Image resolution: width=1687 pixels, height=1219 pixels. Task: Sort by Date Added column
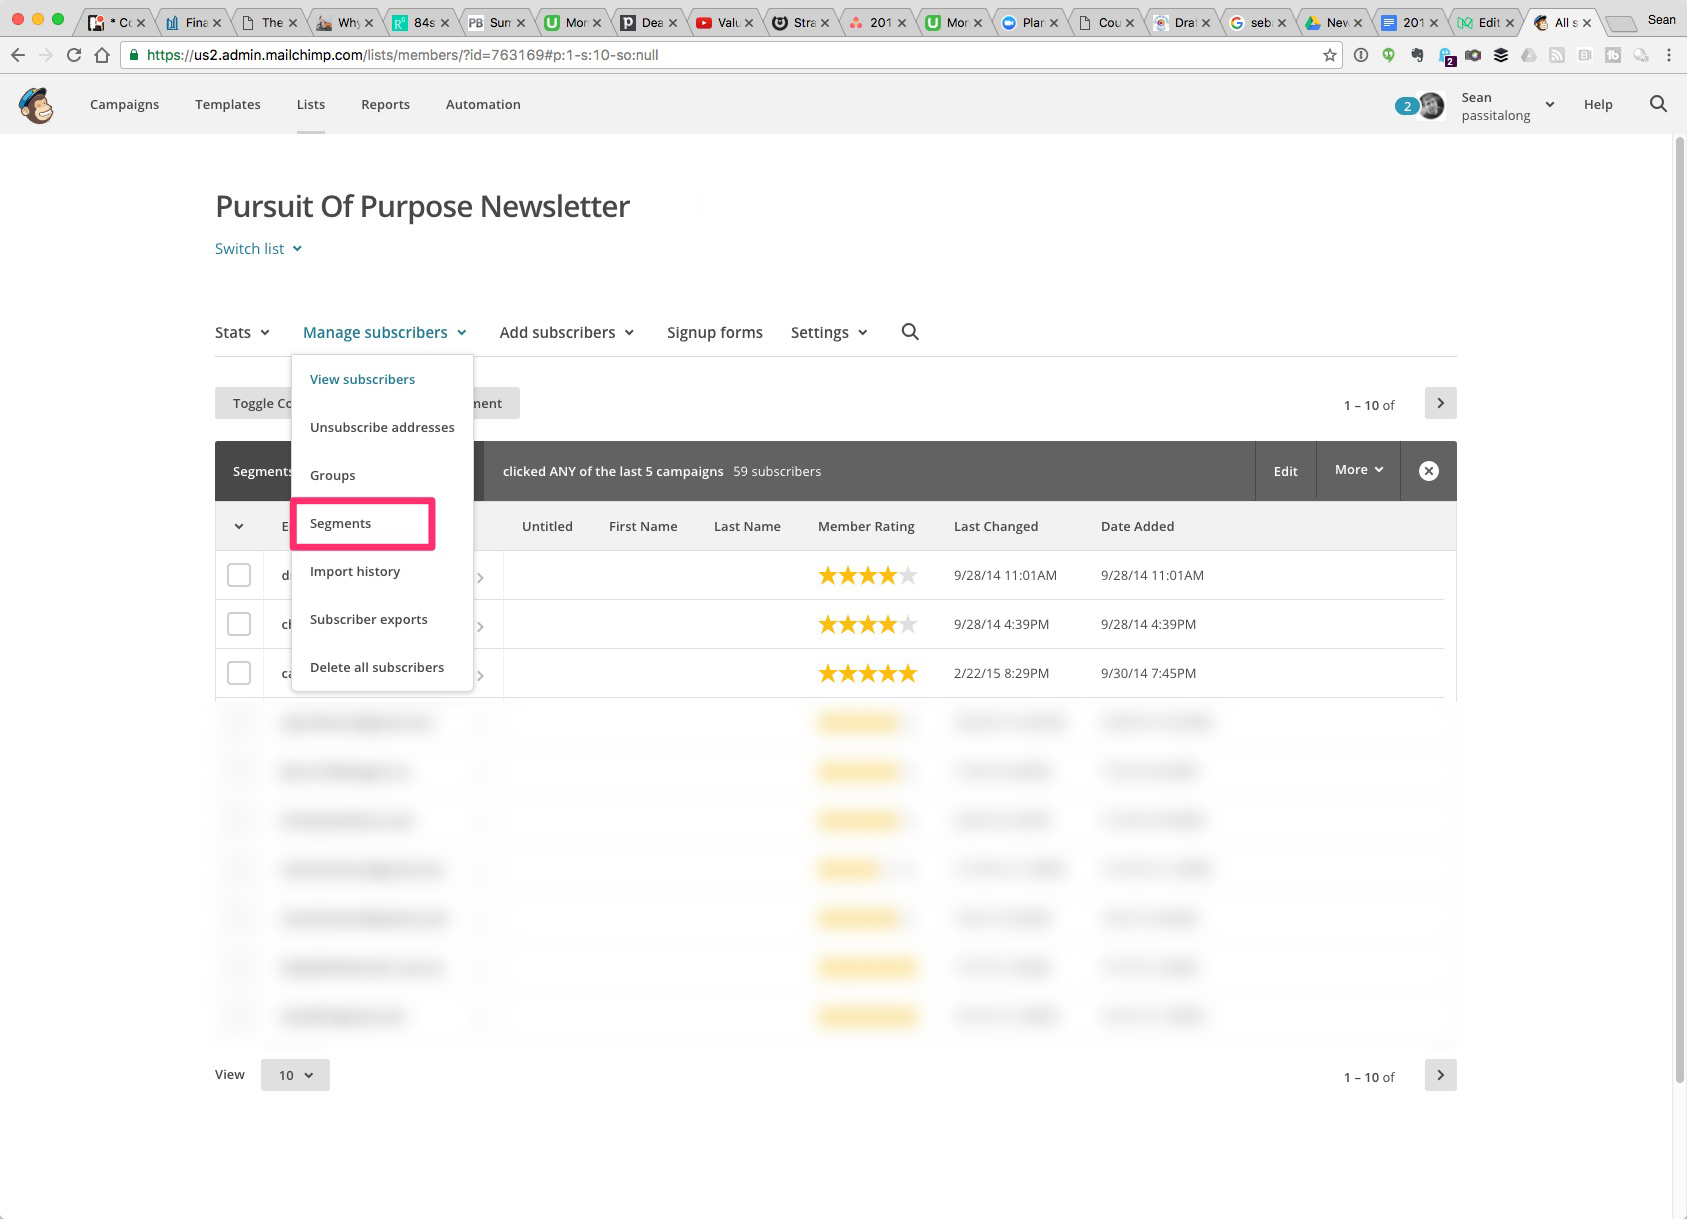(x=1138, y=526)
